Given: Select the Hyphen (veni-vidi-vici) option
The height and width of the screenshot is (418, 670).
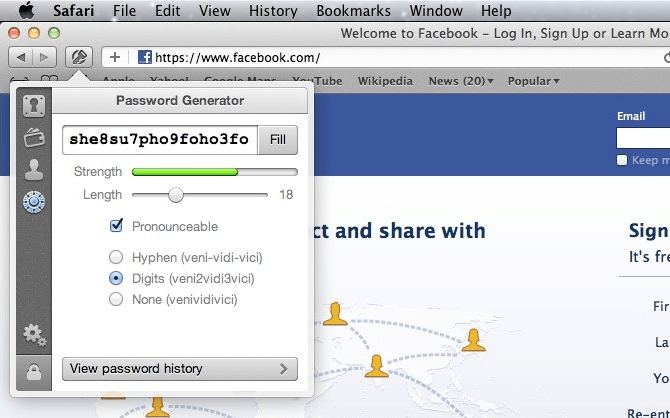Looking at the screenshot, I should (116, 257).
